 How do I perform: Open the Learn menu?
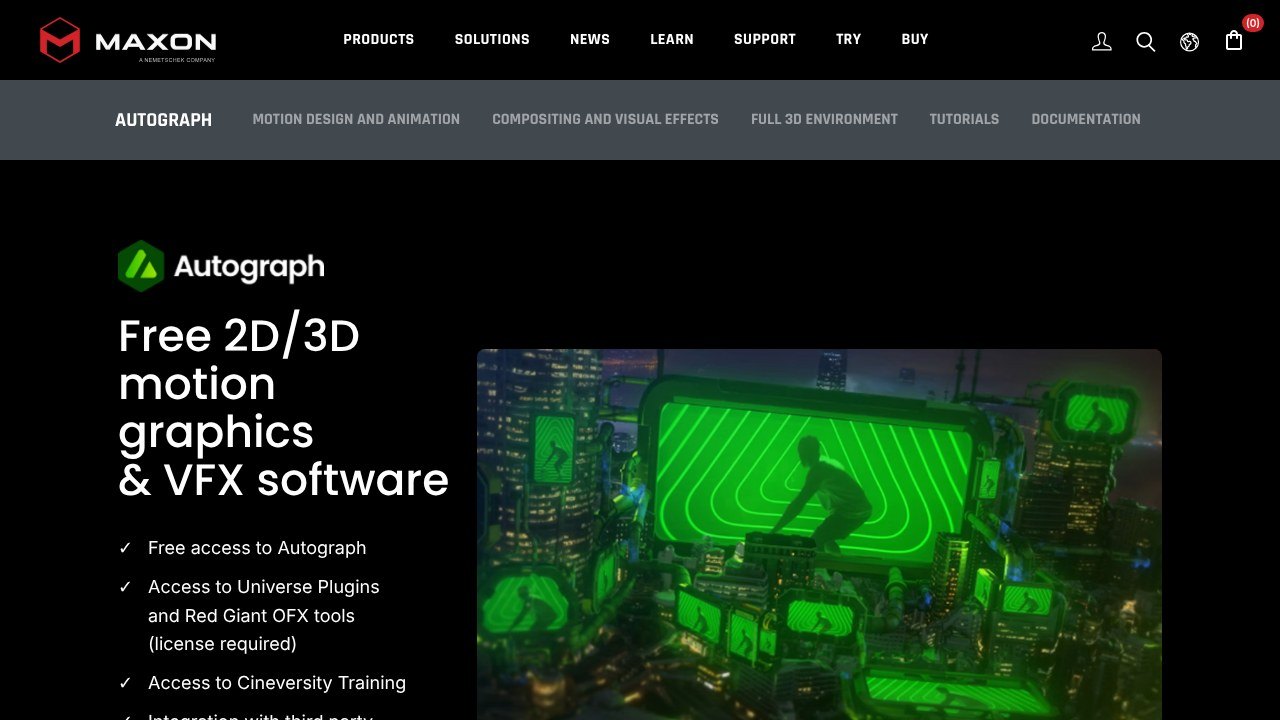672,39
